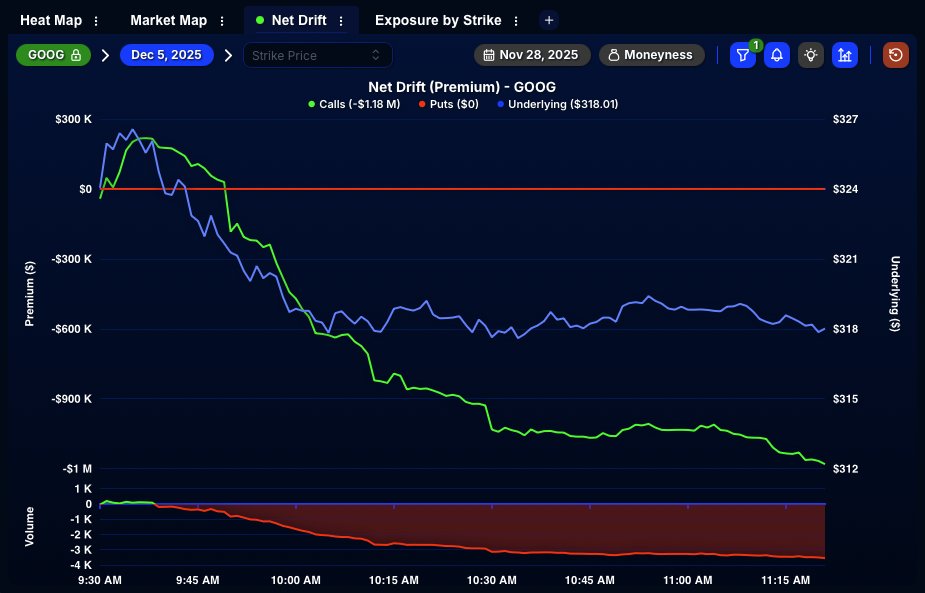925x593 pixels.
Task: Open the filter panel icon
Action: [x=742, y=55]
